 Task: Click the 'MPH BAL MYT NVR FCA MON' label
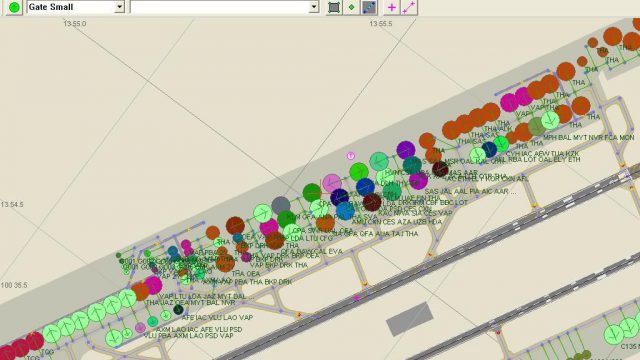[589, 138]
